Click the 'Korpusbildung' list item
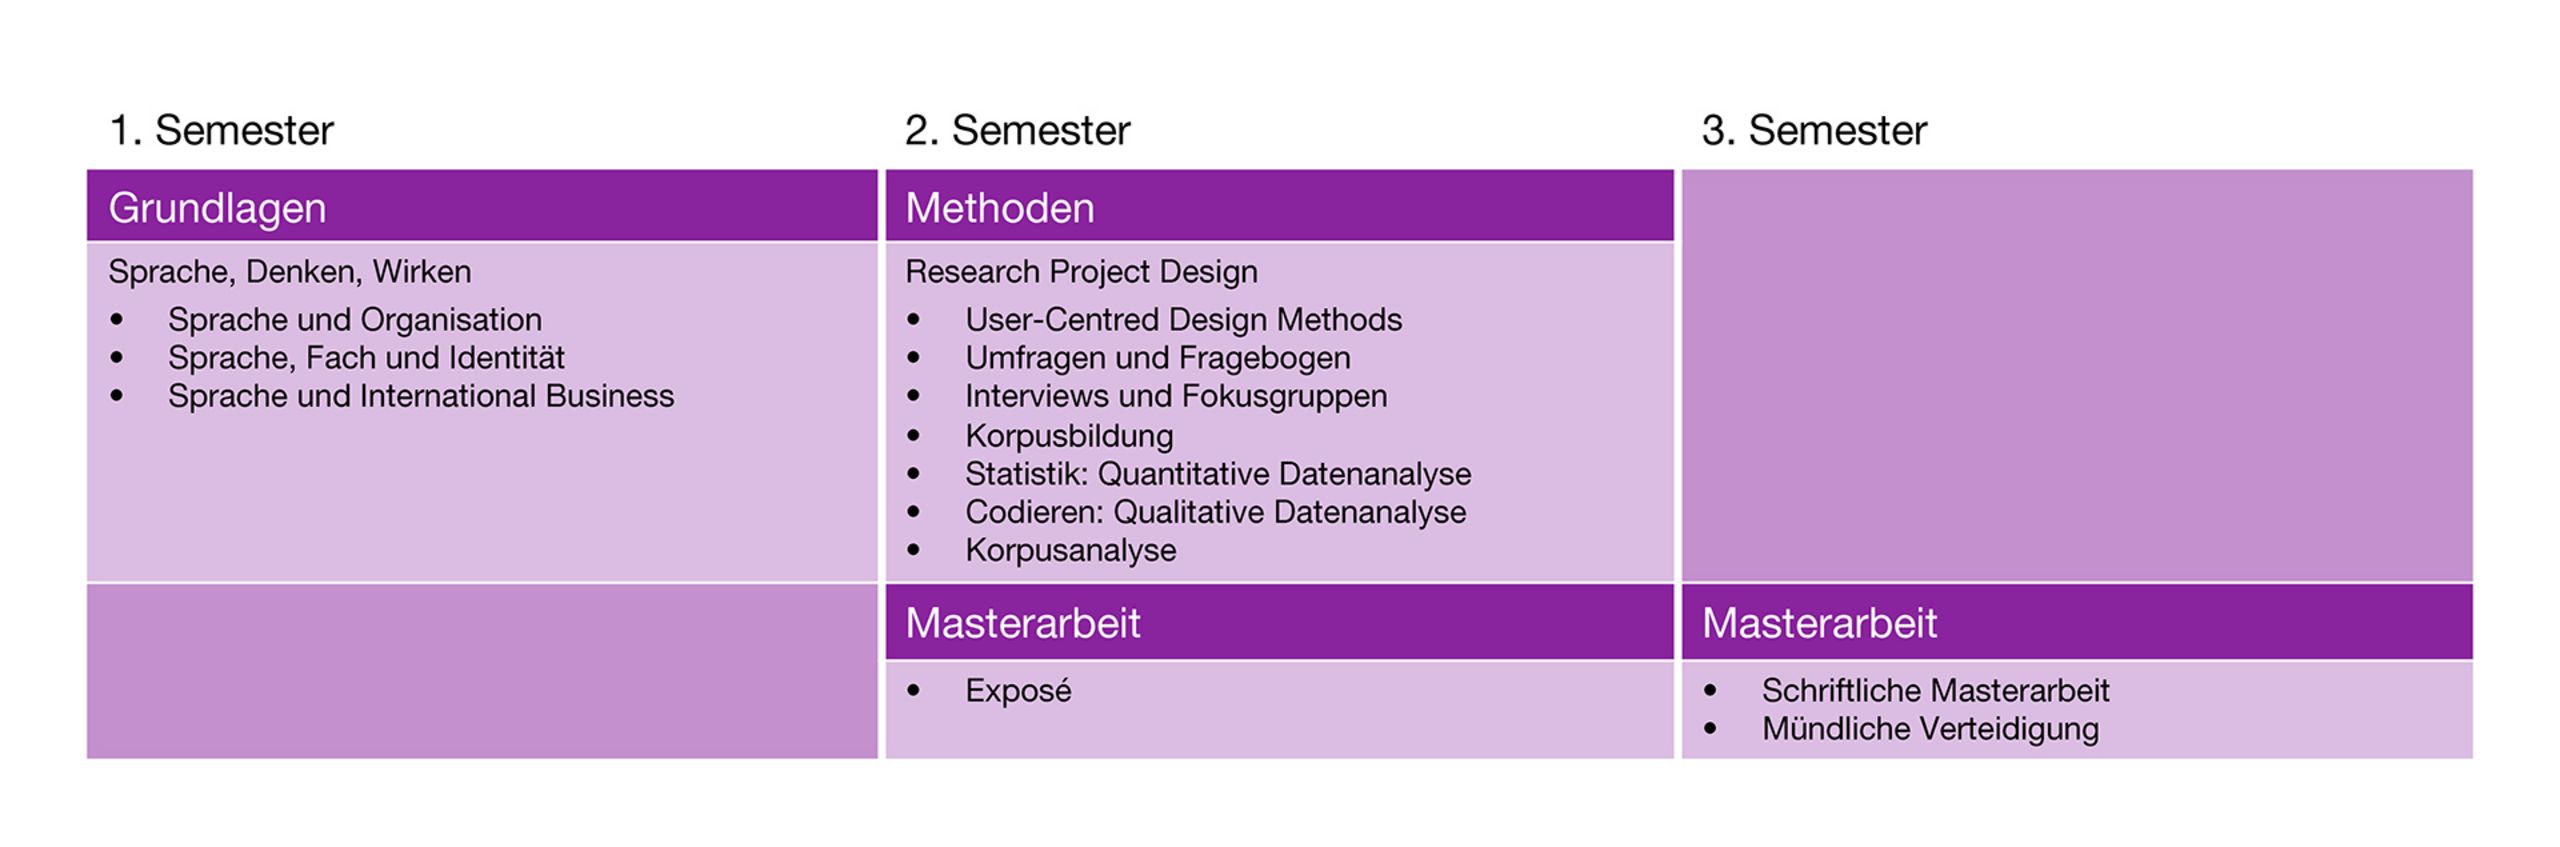This screenshot has height=847, width=2560. pos(1069,436)
